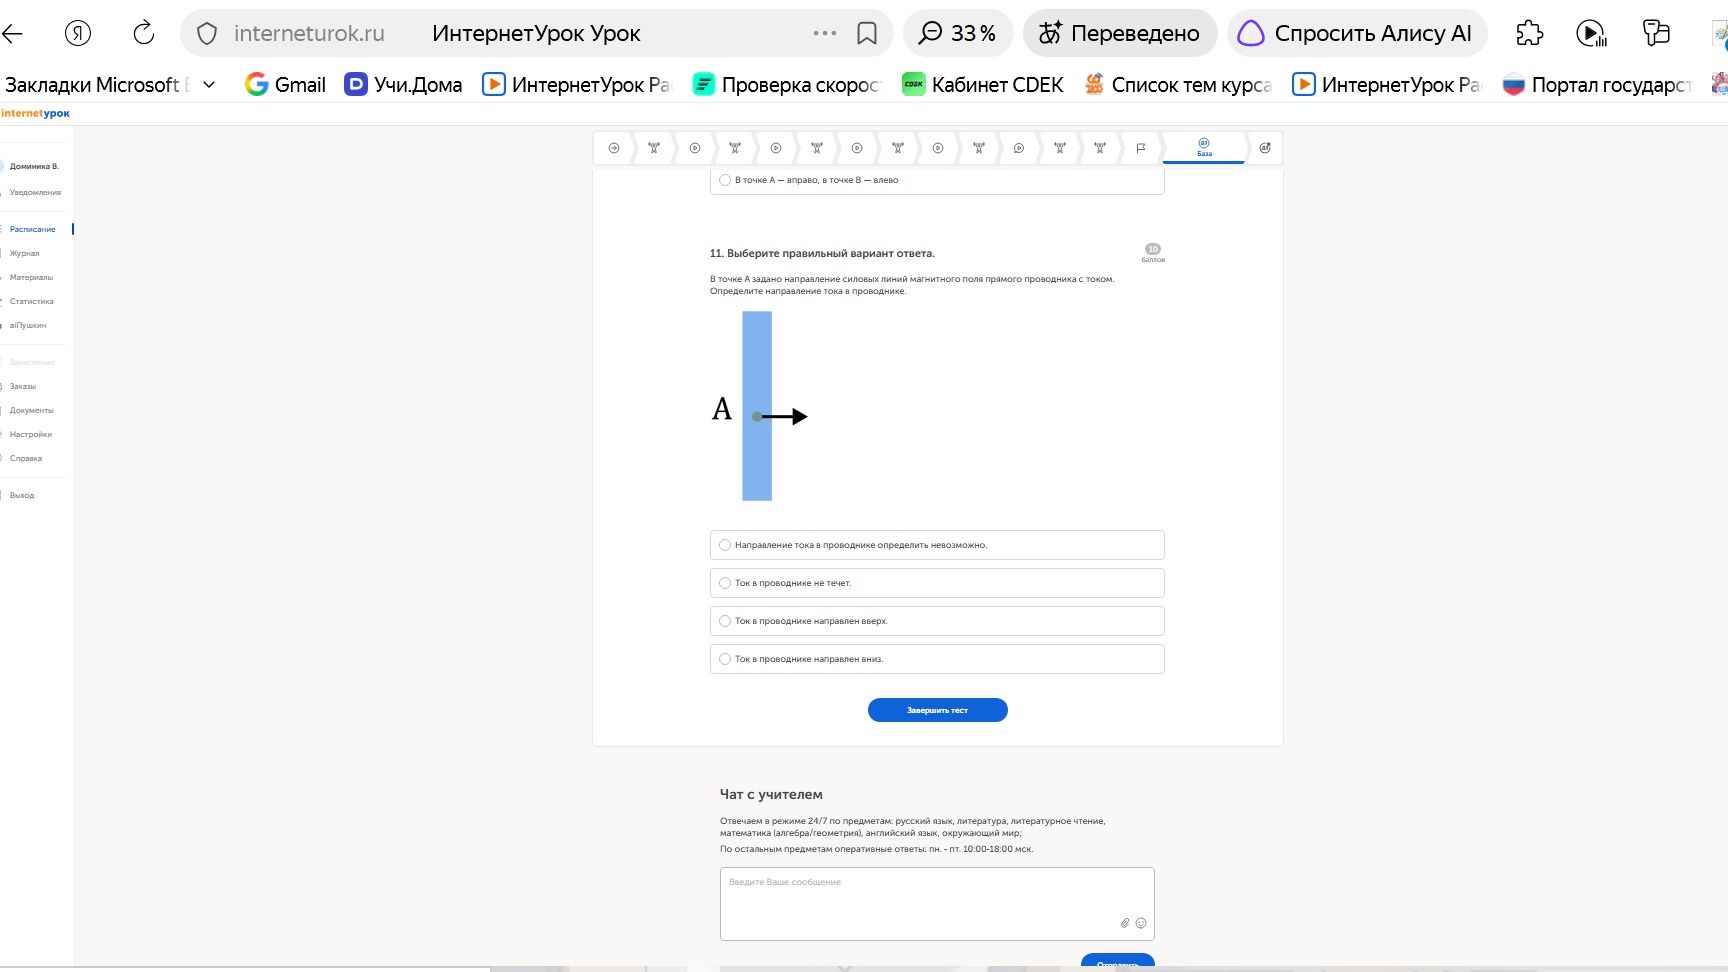The width and height of the screenshot is (1728, 972).
Task: Click the flag step in lesson progress bar
Action: pos(1141,148)
